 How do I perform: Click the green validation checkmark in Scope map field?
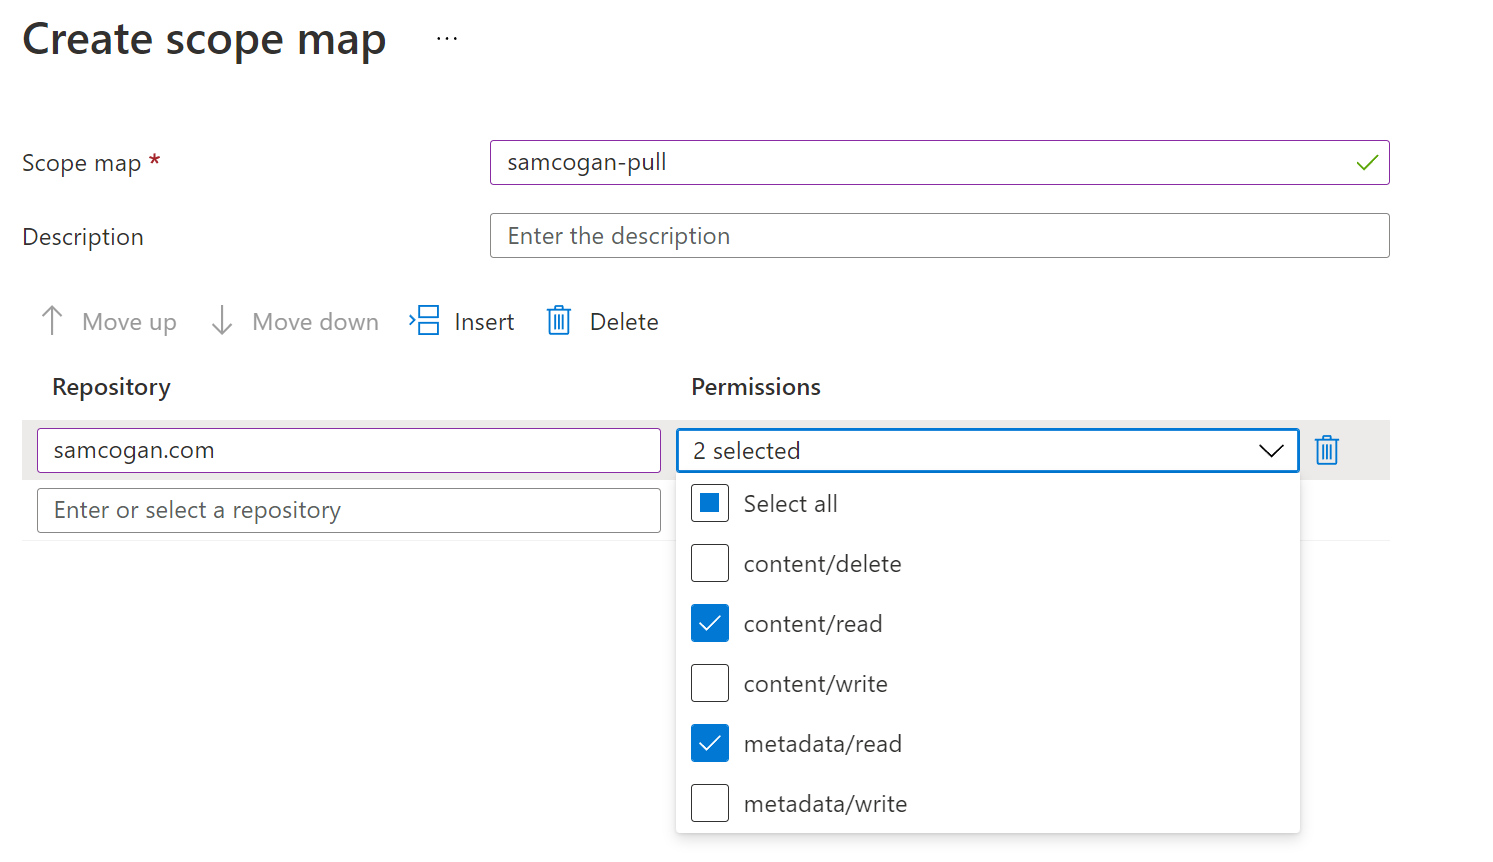pos(1367,162)
